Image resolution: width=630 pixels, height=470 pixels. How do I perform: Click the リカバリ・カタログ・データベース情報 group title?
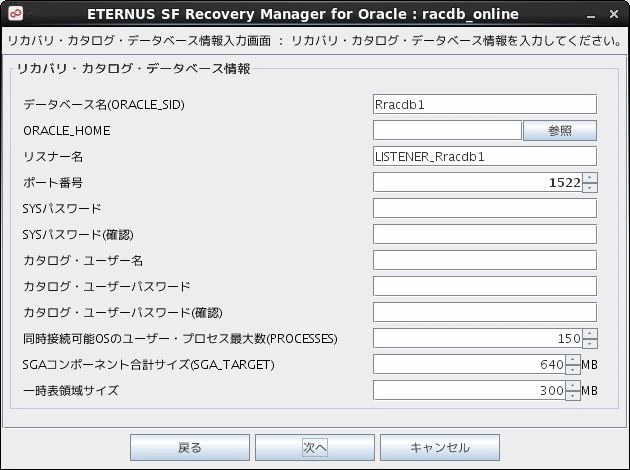(x=133, y=69)
